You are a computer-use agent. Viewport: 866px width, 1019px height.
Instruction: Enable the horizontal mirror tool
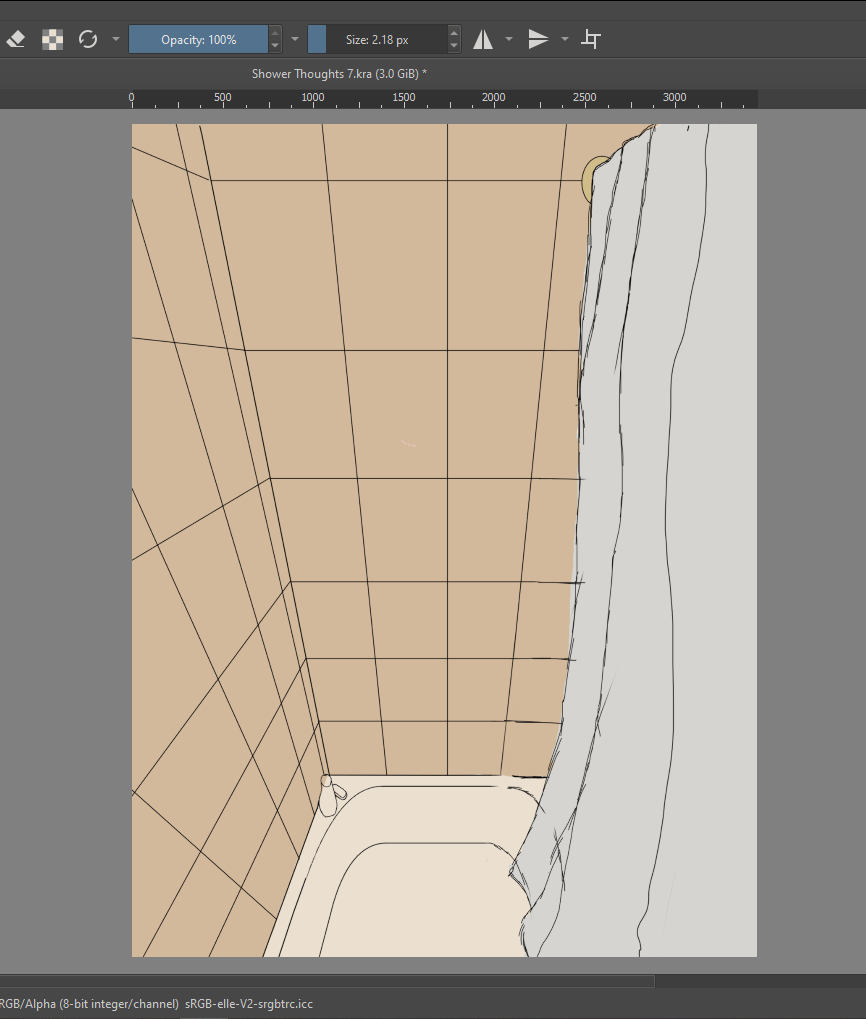tap(483, 40)
